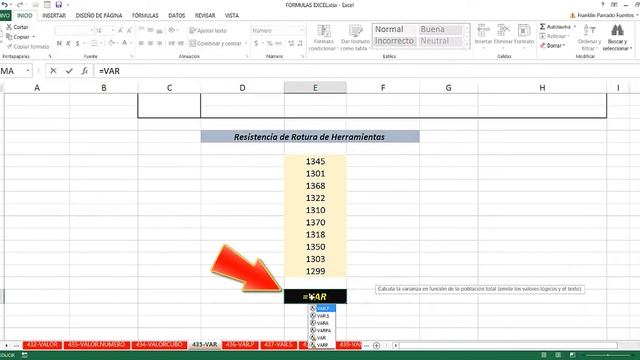Apply the Incorrecto cell style

tap(394, 41)
